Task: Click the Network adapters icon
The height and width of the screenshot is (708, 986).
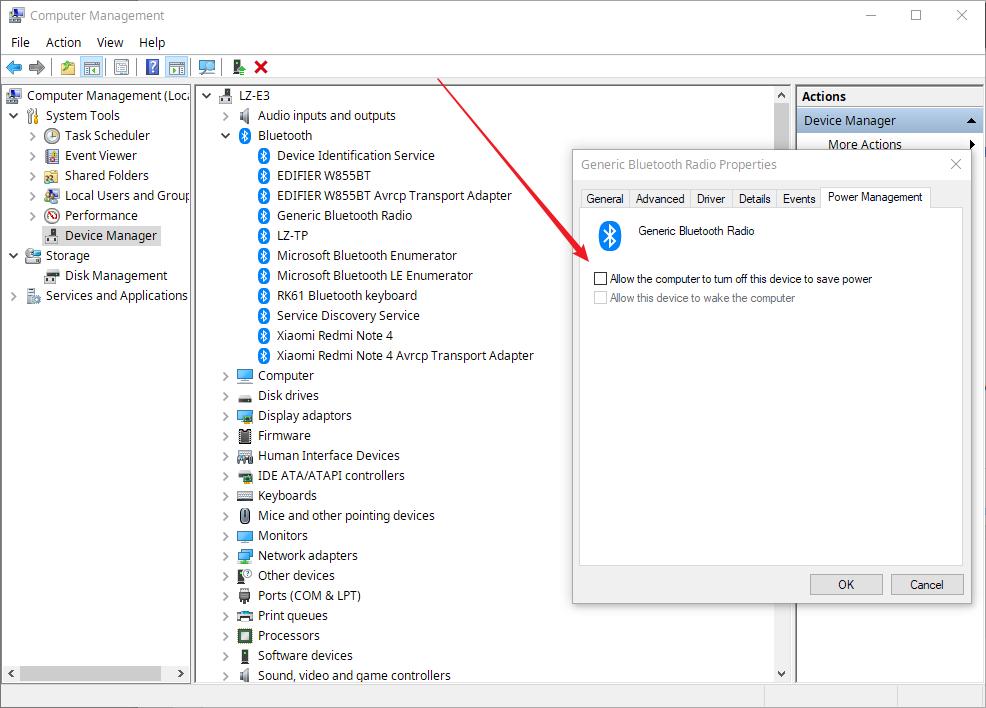Action: click(x=245, y=556)
